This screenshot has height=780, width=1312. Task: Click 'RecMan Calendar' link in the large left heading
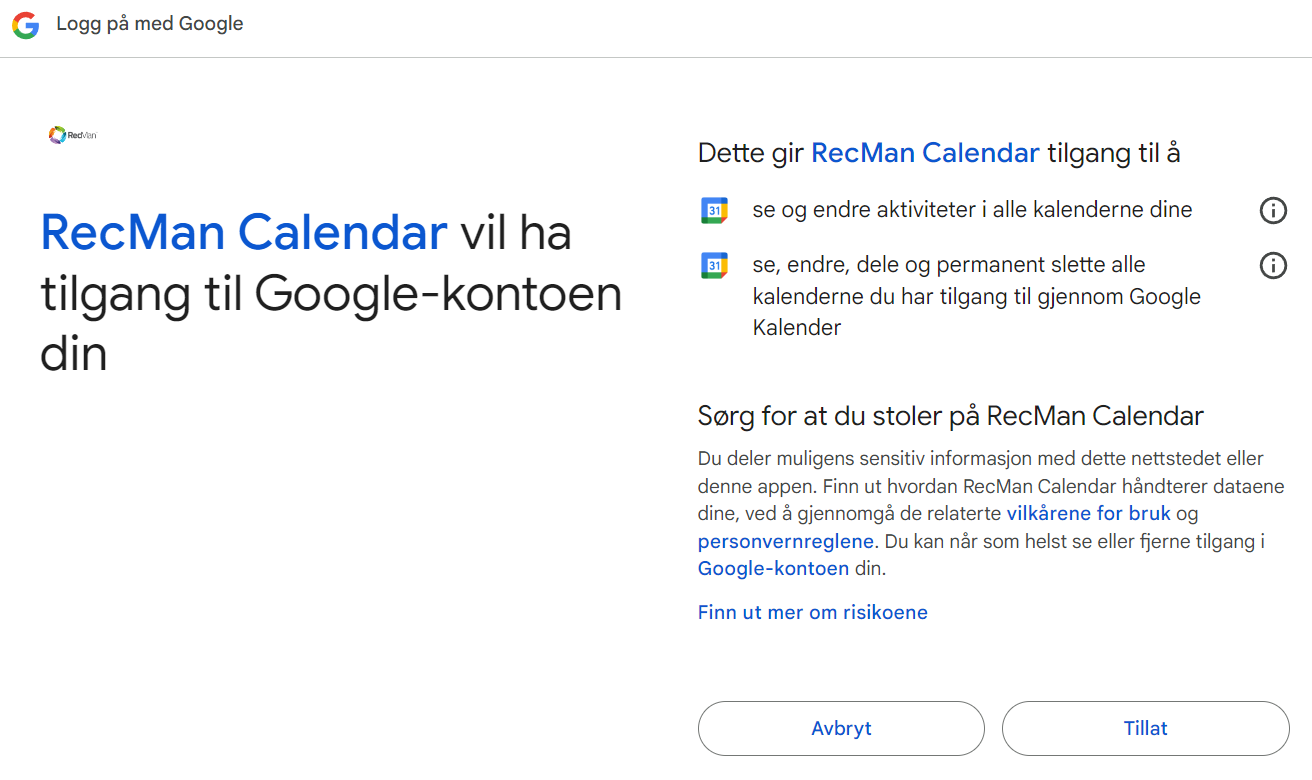pos(243,232)
